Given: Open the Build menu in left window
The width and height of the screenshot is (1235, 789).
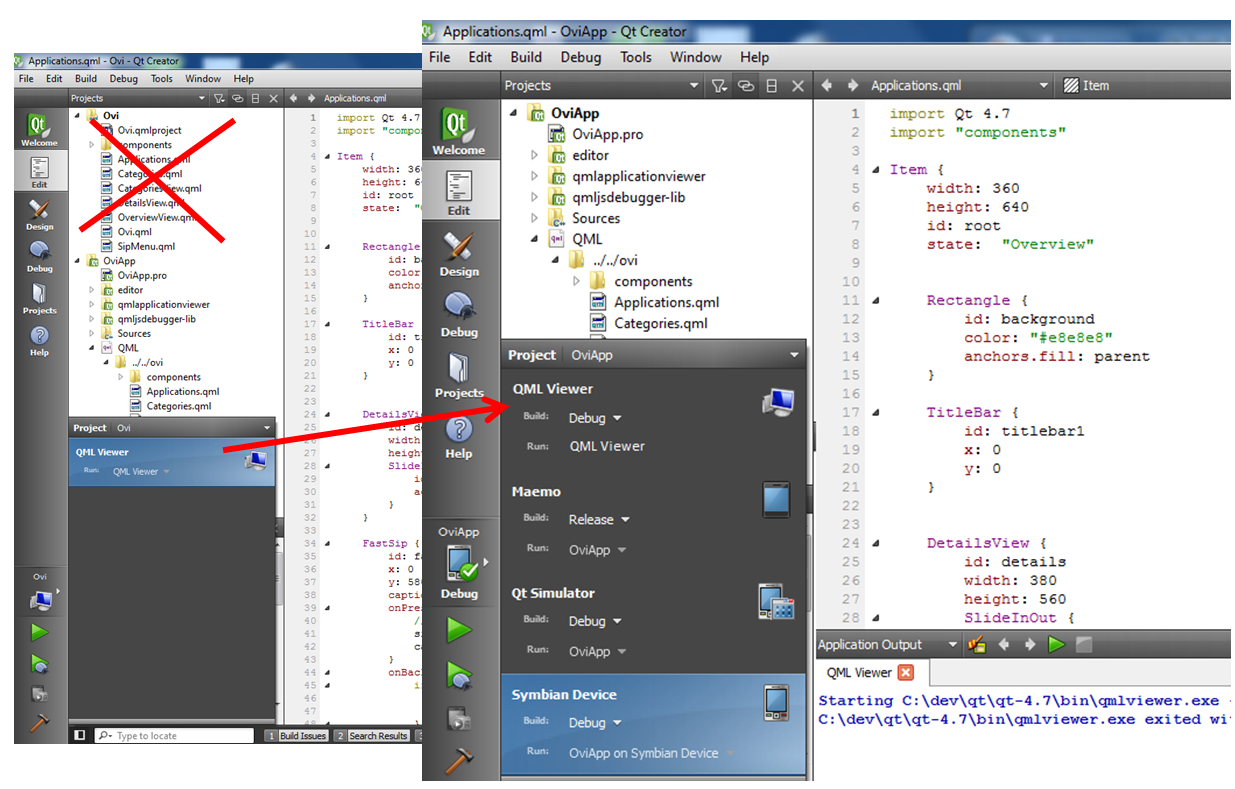Looking at the screenshot, I should coord(86,79).
